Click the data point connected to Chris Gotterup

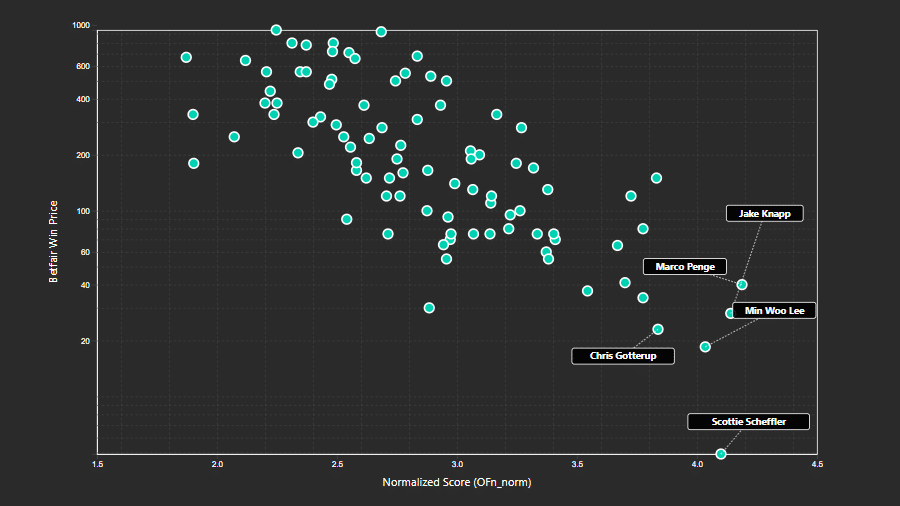pos(658,329)
